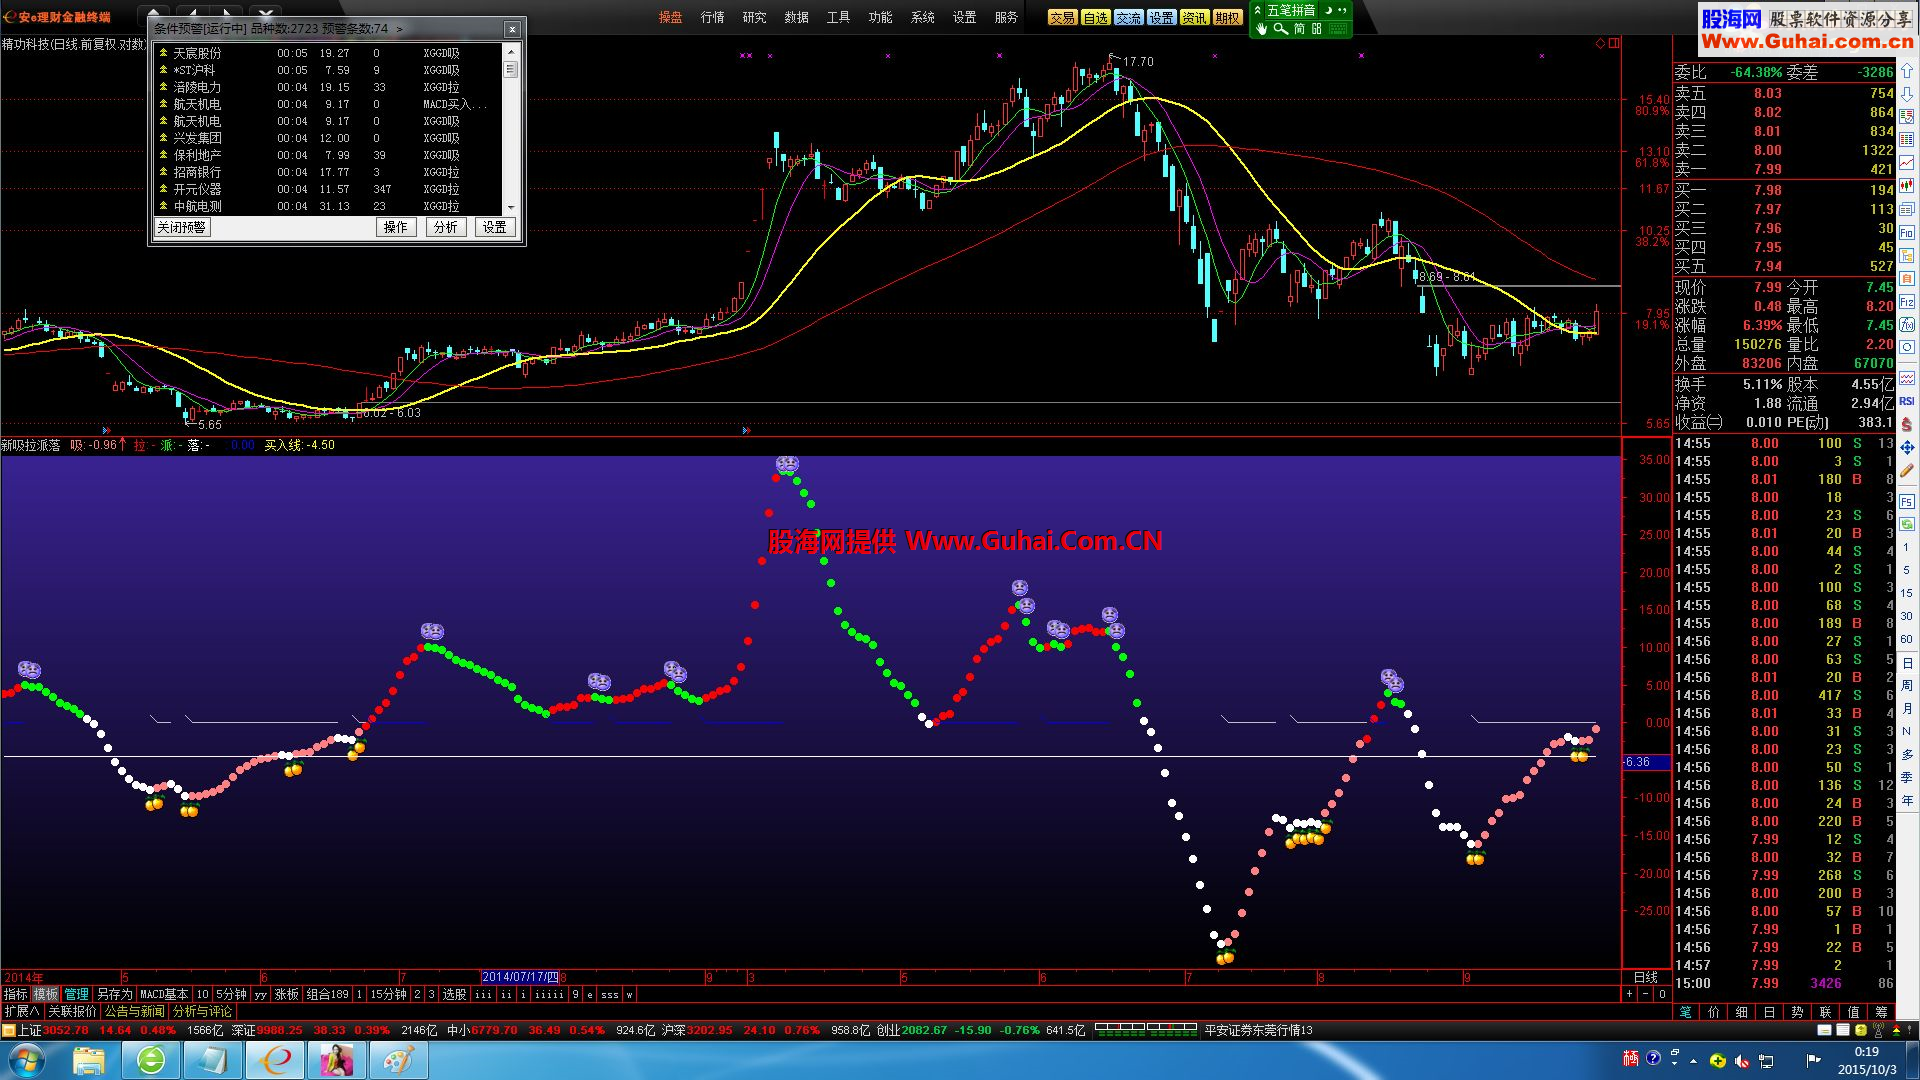Click alert list scrollbar down arrow

[511, 207]
